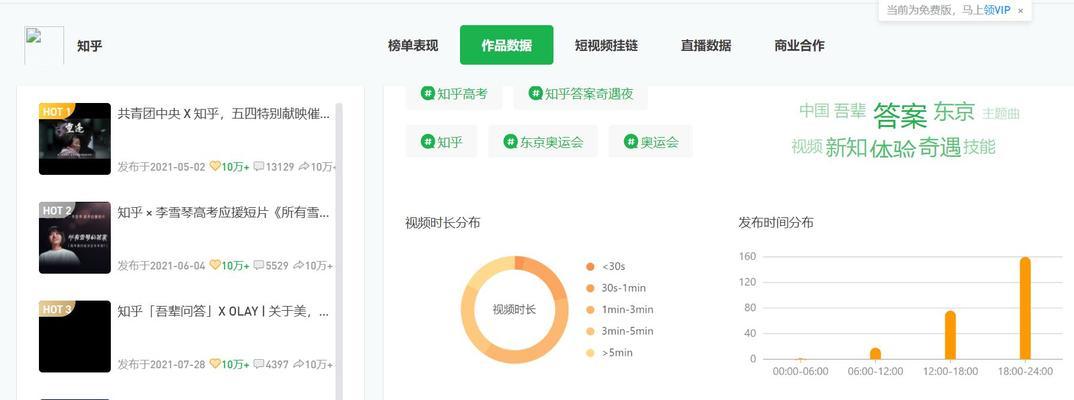Click the 06:00-12:00 bar
The height and width of the screenshot is (400, 1074).
click(875, 353)
